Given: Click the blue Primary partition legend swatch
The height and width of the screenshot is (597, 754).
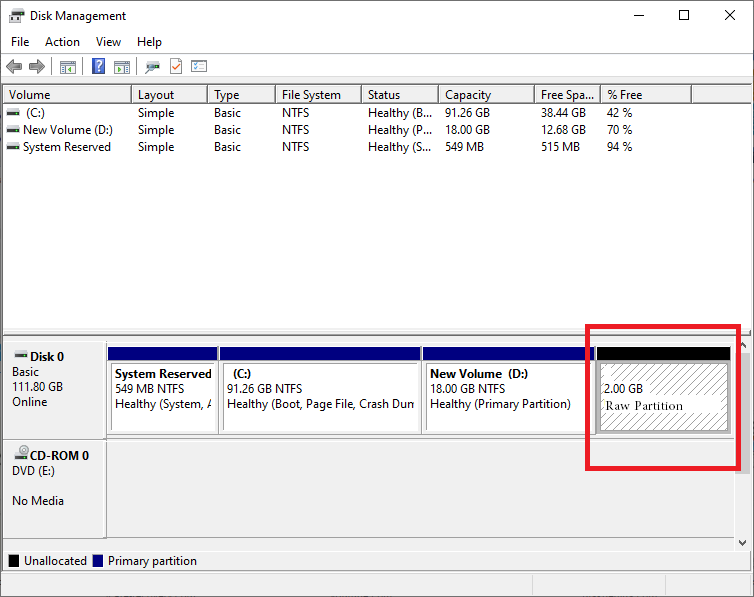Looking at the screenshot, I should 98,561.
